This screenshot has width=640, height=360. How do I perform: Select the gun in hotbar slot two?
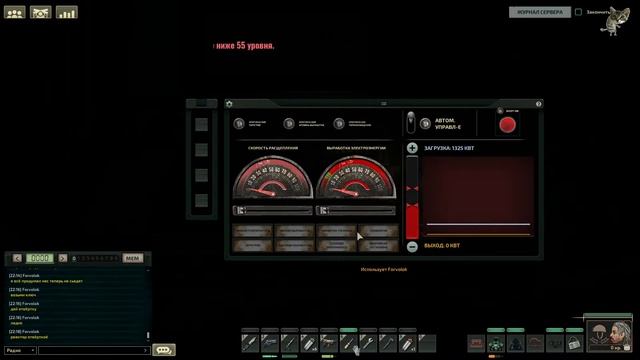tap(270, 343)
